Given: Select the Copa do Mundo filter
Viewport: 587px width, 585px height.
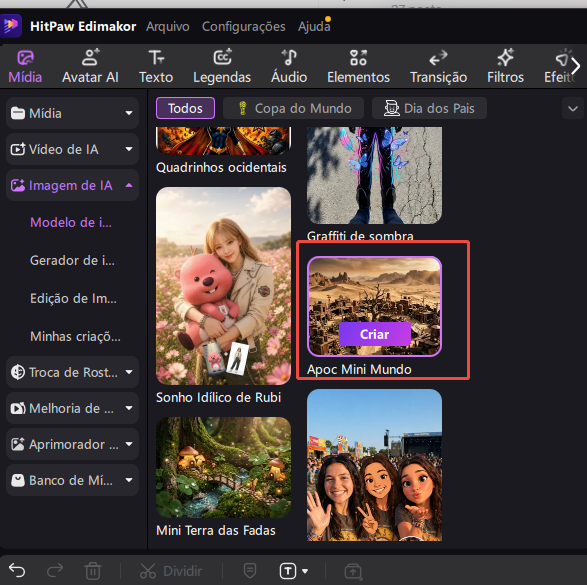Looking at the screenshot, I should click(x=293, y=108).
